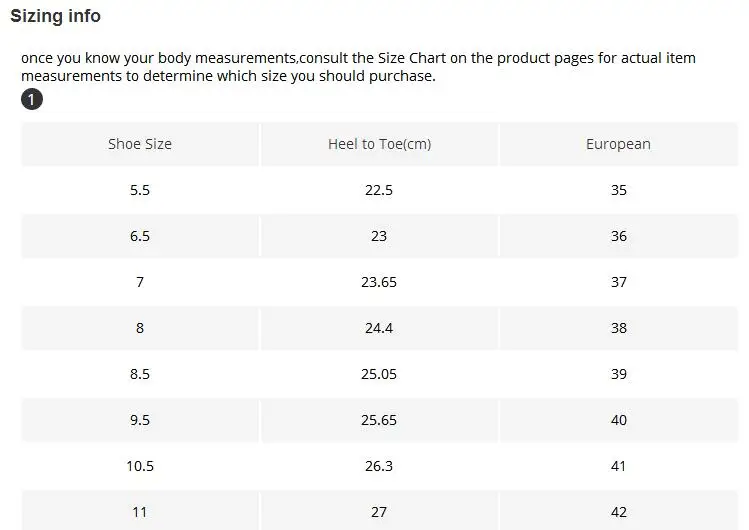Screen dimensions: 749x530
Task: Select the European column header
Action: coord(618,144)
